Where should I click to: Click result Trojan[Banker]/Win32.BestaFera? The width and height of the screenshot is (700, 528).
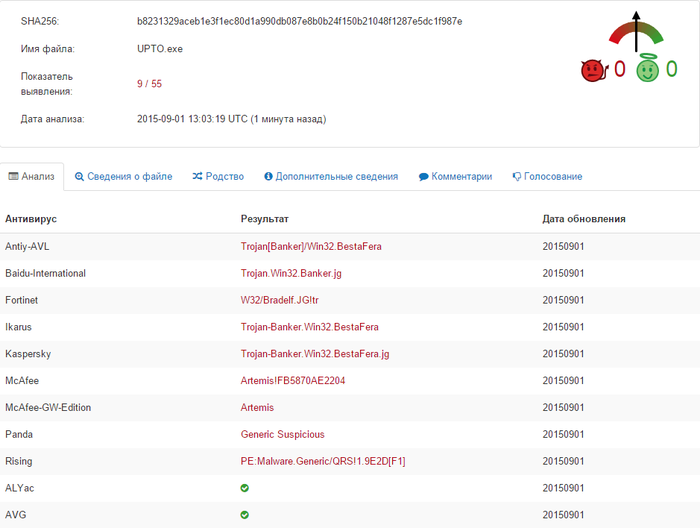311,246
